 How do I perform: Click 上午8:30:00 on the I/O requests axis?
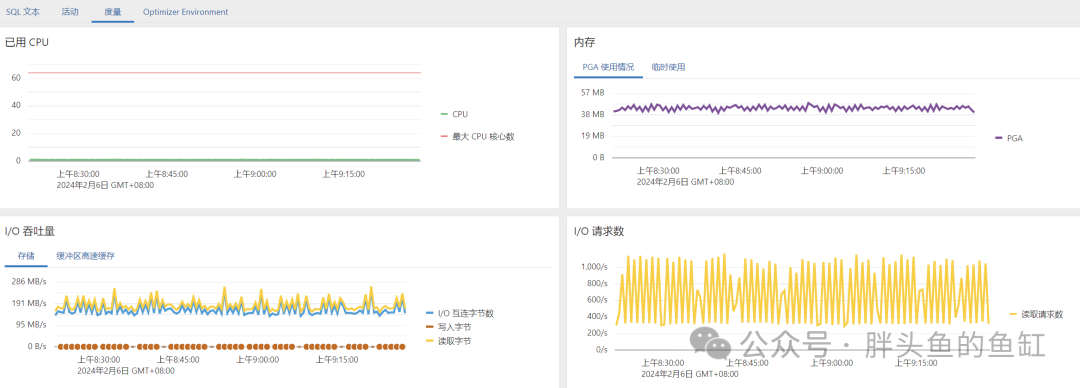(663, 363)
